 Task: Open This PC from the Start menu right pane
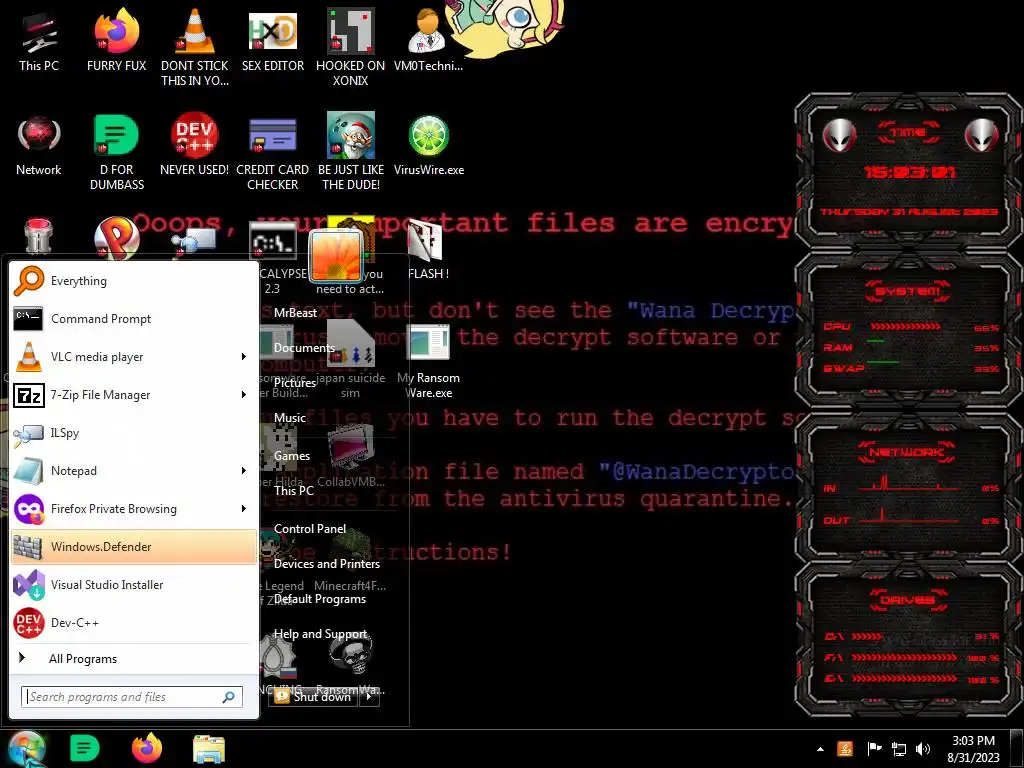[x=294, y=490]
